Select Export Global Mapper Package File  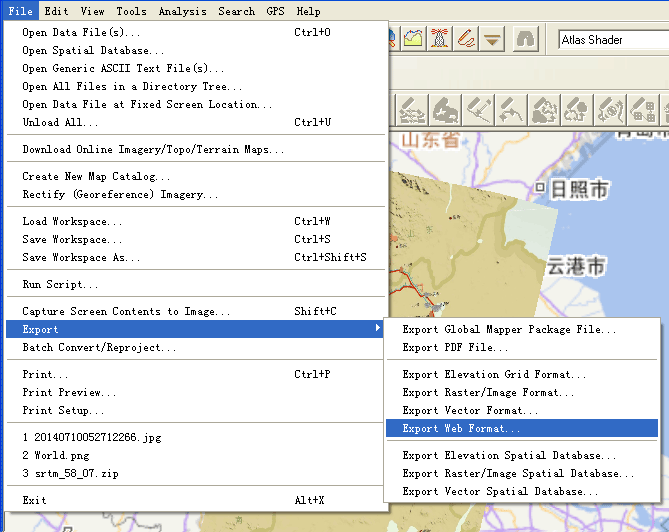522,329
